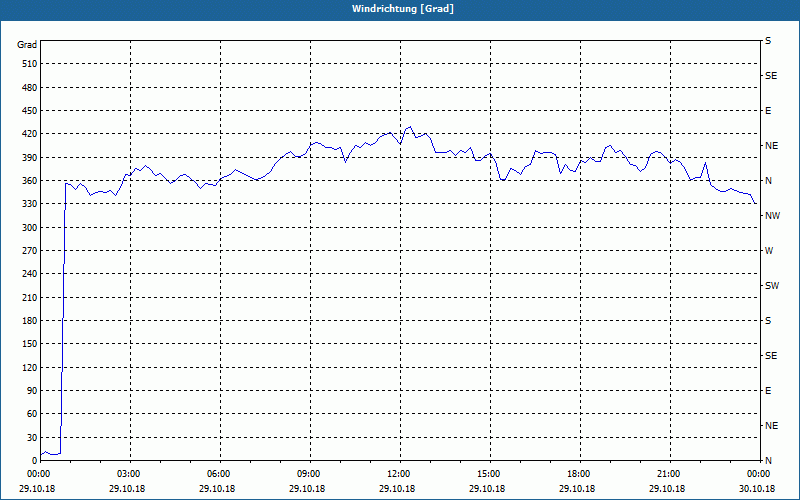Screen dimensions: 800x500
Task: Click the 330 degree axis label
Action: point(29,204)
